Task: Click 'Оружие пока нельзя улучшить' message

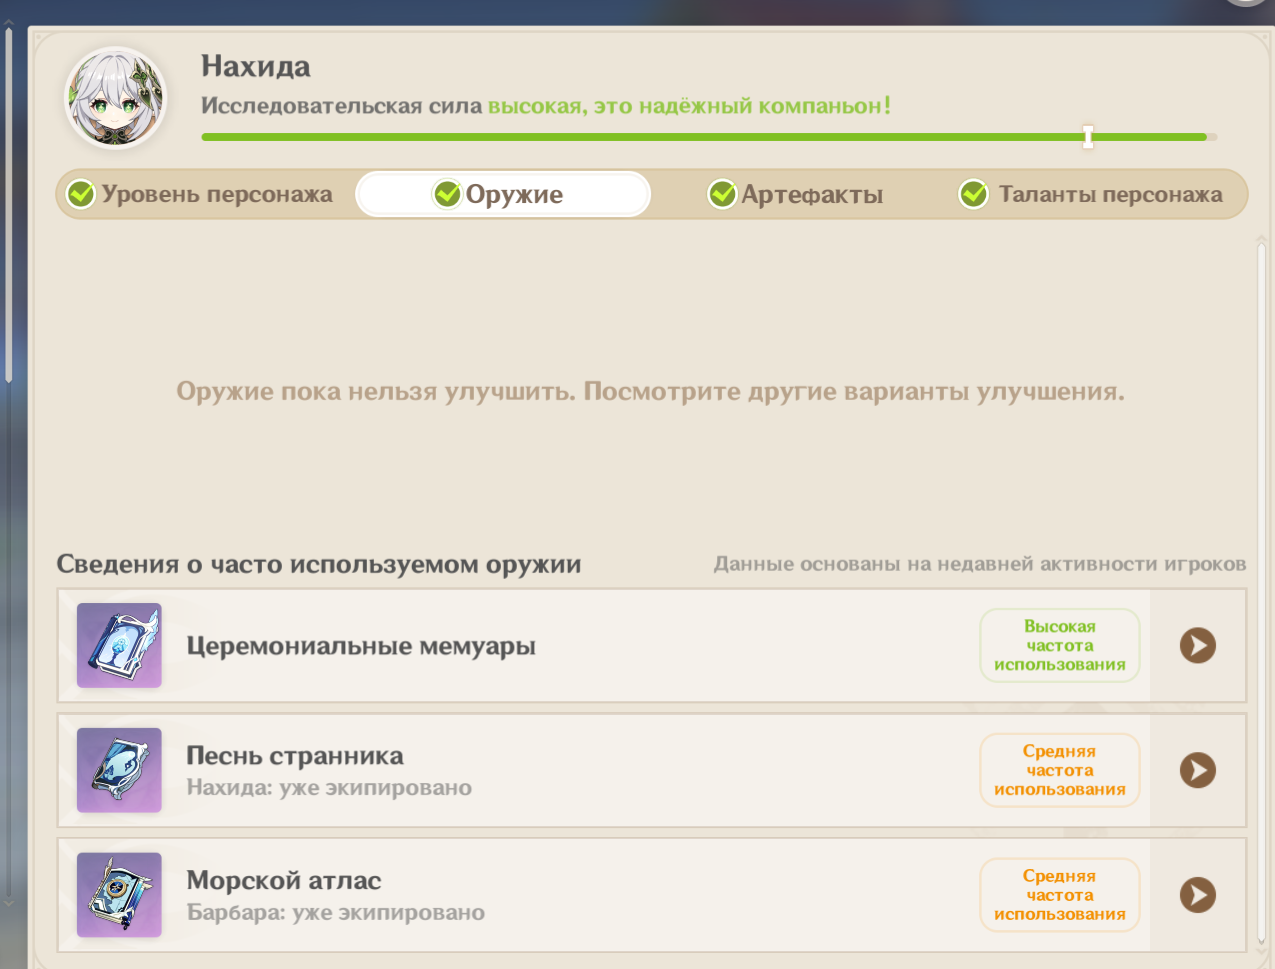Action: click(x=650, y=391)
